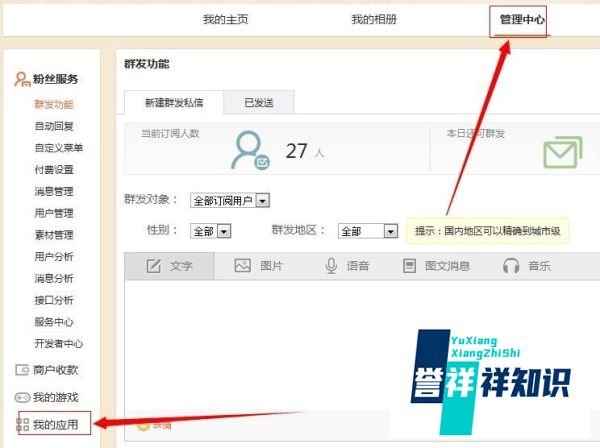Image resolution: width=600 pixels, height=448 pixels.
Task: Switch to 已发送 tab
Action: coord(259,103)
